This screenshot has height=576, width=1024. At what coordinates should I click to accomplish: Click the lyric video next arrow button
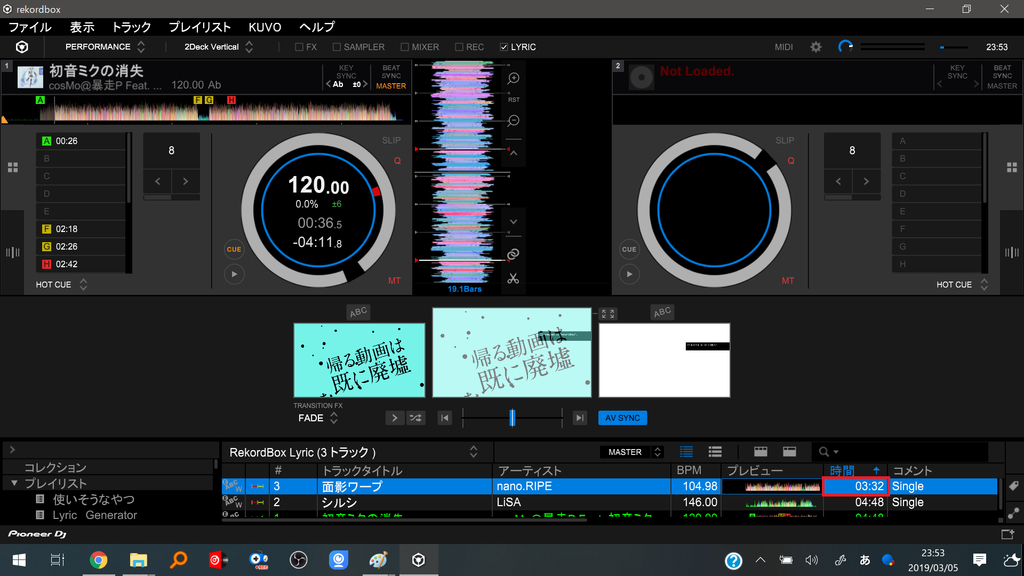394,418
